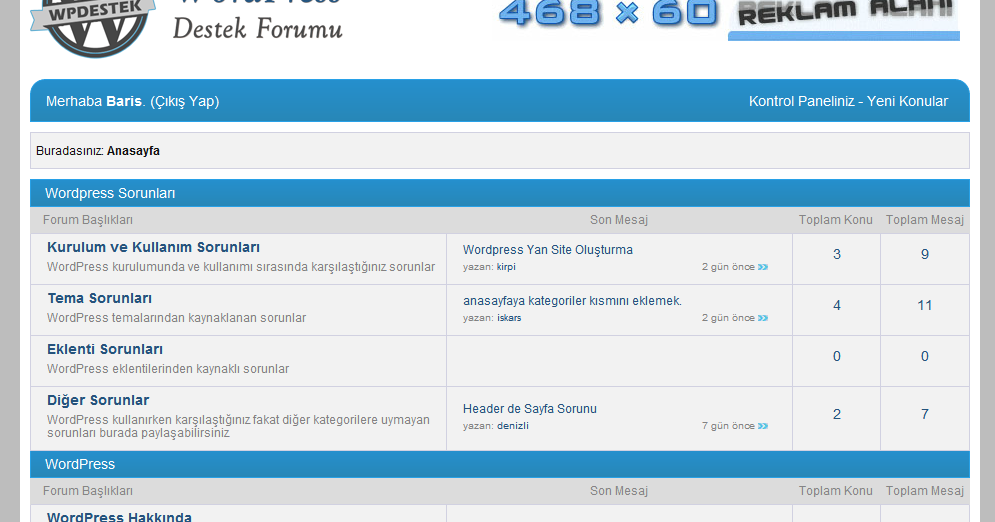This screenshot has height=522, width=995.
Task: Click total topics value 3
Action: (x=836, y=254)
